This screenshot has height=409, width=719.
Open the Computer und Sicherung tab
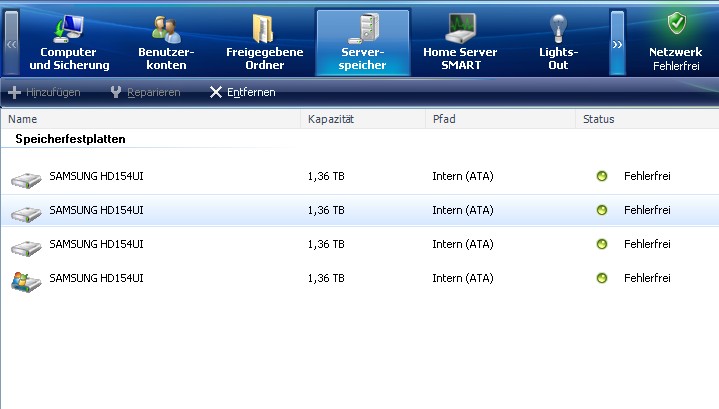click(69, 43)
